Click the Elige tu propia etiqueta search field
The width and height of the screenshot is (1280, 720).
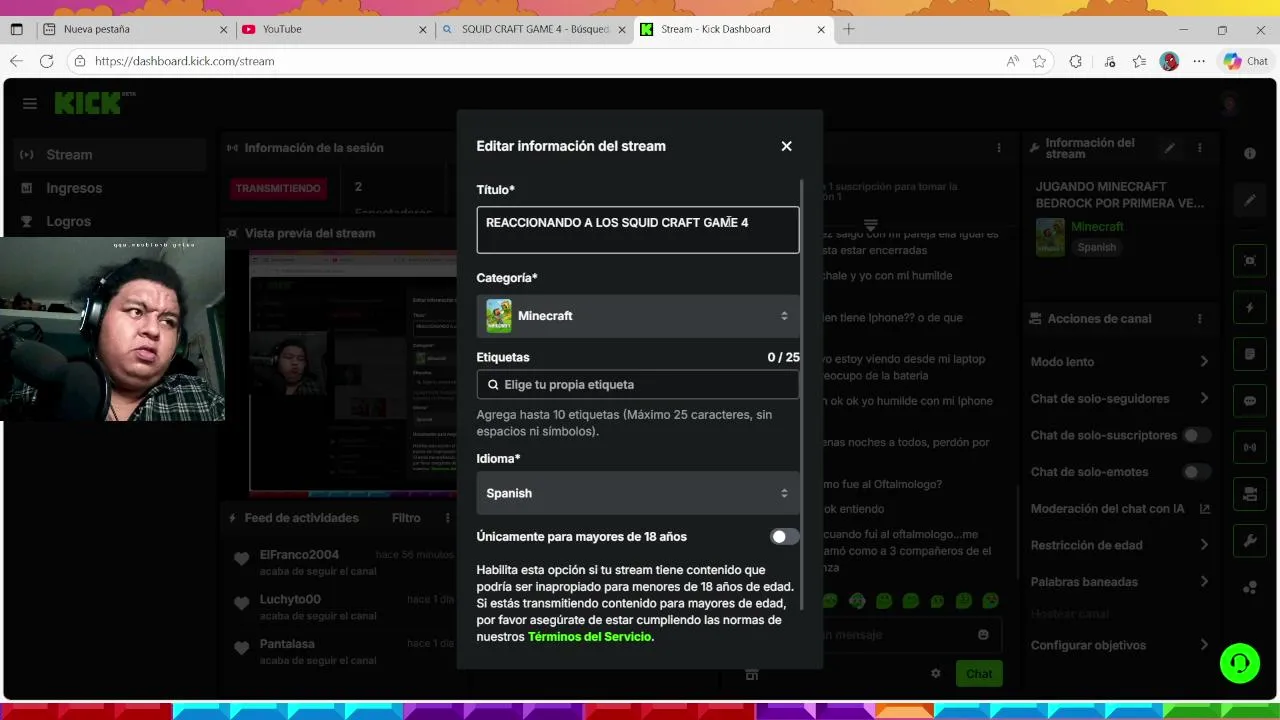[x=638, y=385]
